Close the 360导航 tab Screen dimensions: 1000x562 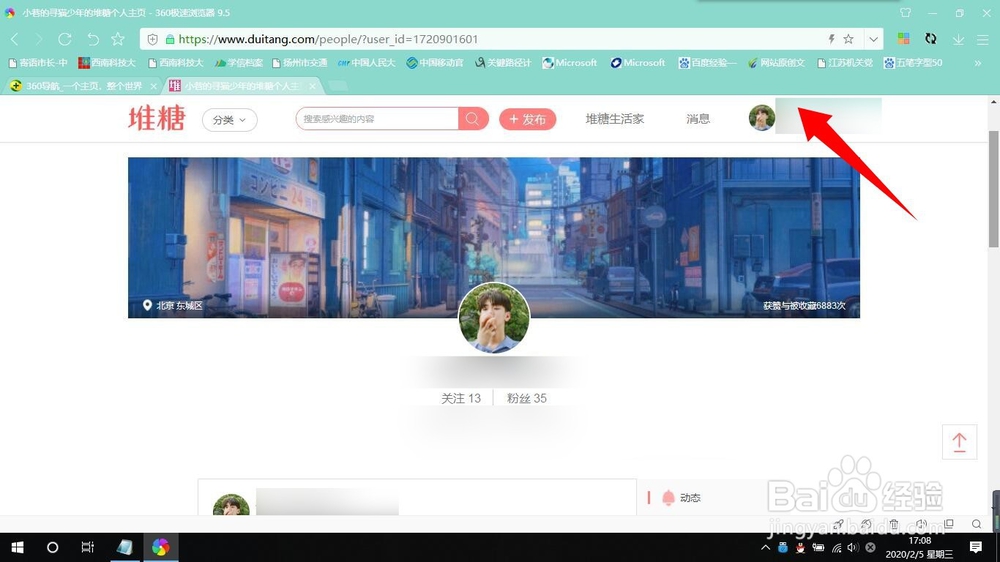153,86
